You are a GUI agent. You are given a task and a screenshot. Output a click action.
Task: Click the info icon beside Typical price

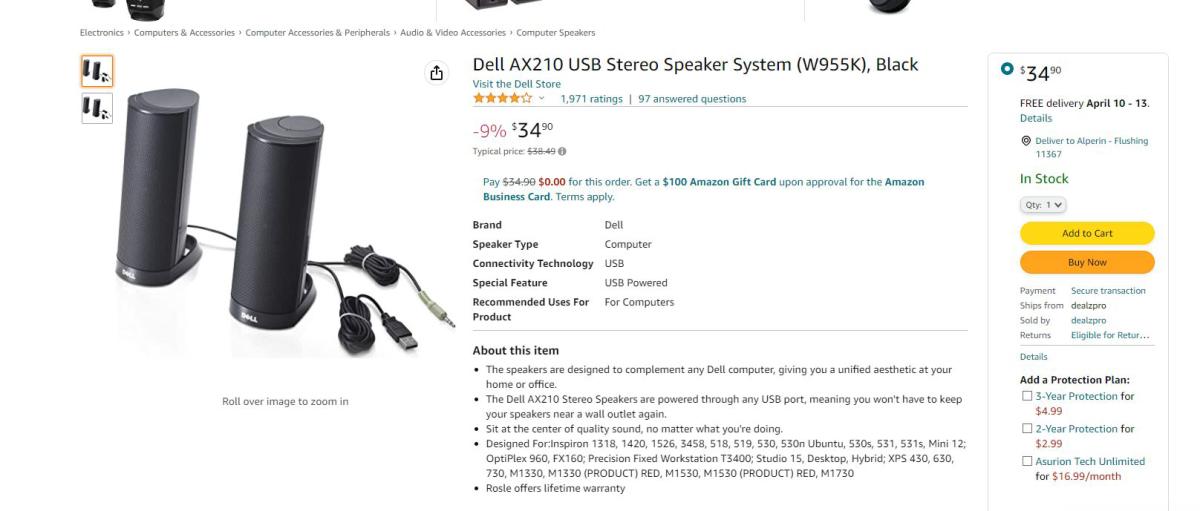click(562, 152)
